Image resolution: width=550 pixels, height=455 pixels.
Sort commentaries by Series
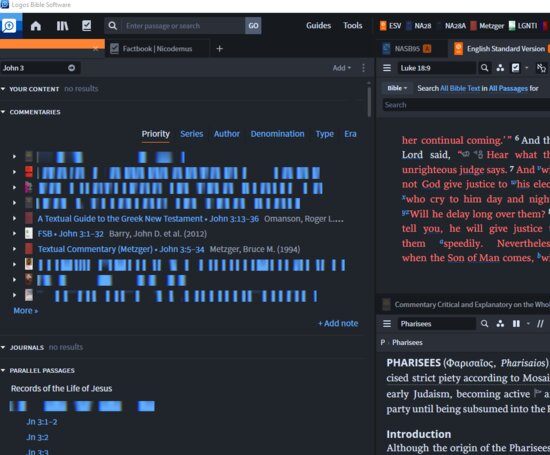[192, 134]
